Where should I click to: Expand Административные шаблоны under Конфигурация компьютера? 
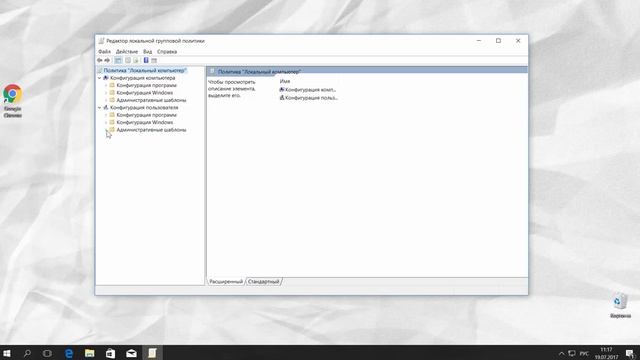coord(106,100)
